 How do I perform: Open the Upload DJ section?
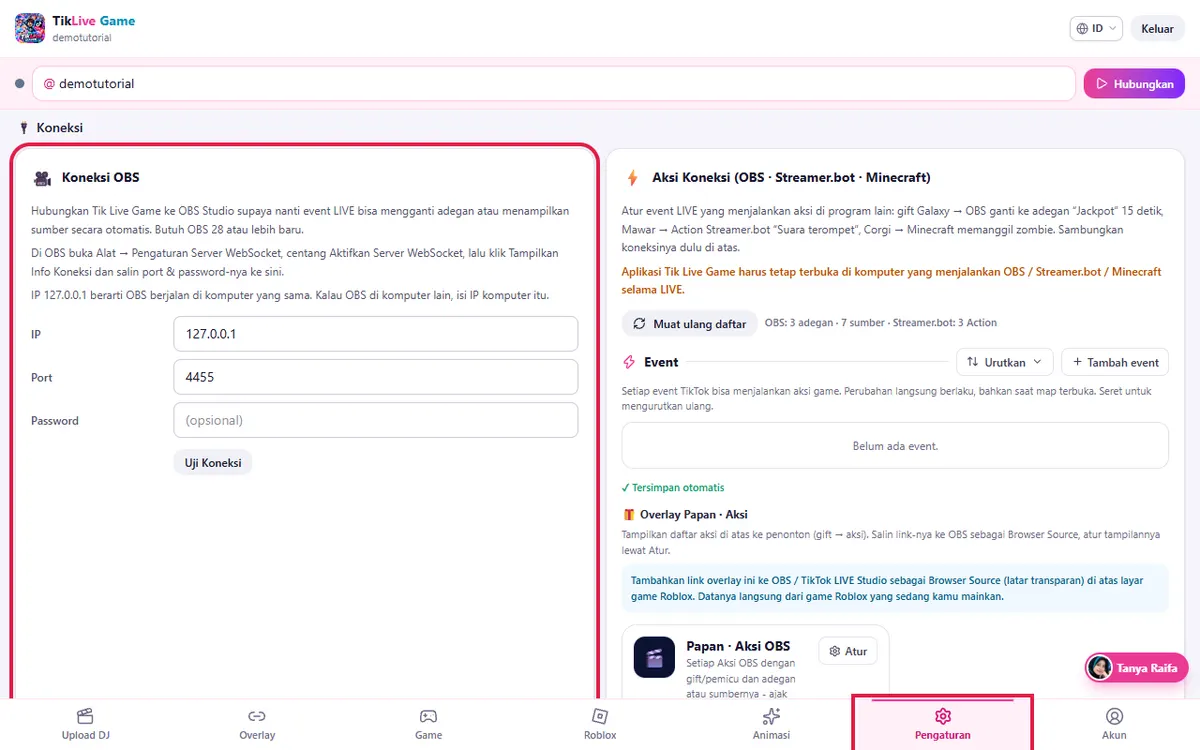(x=85, y=725)
